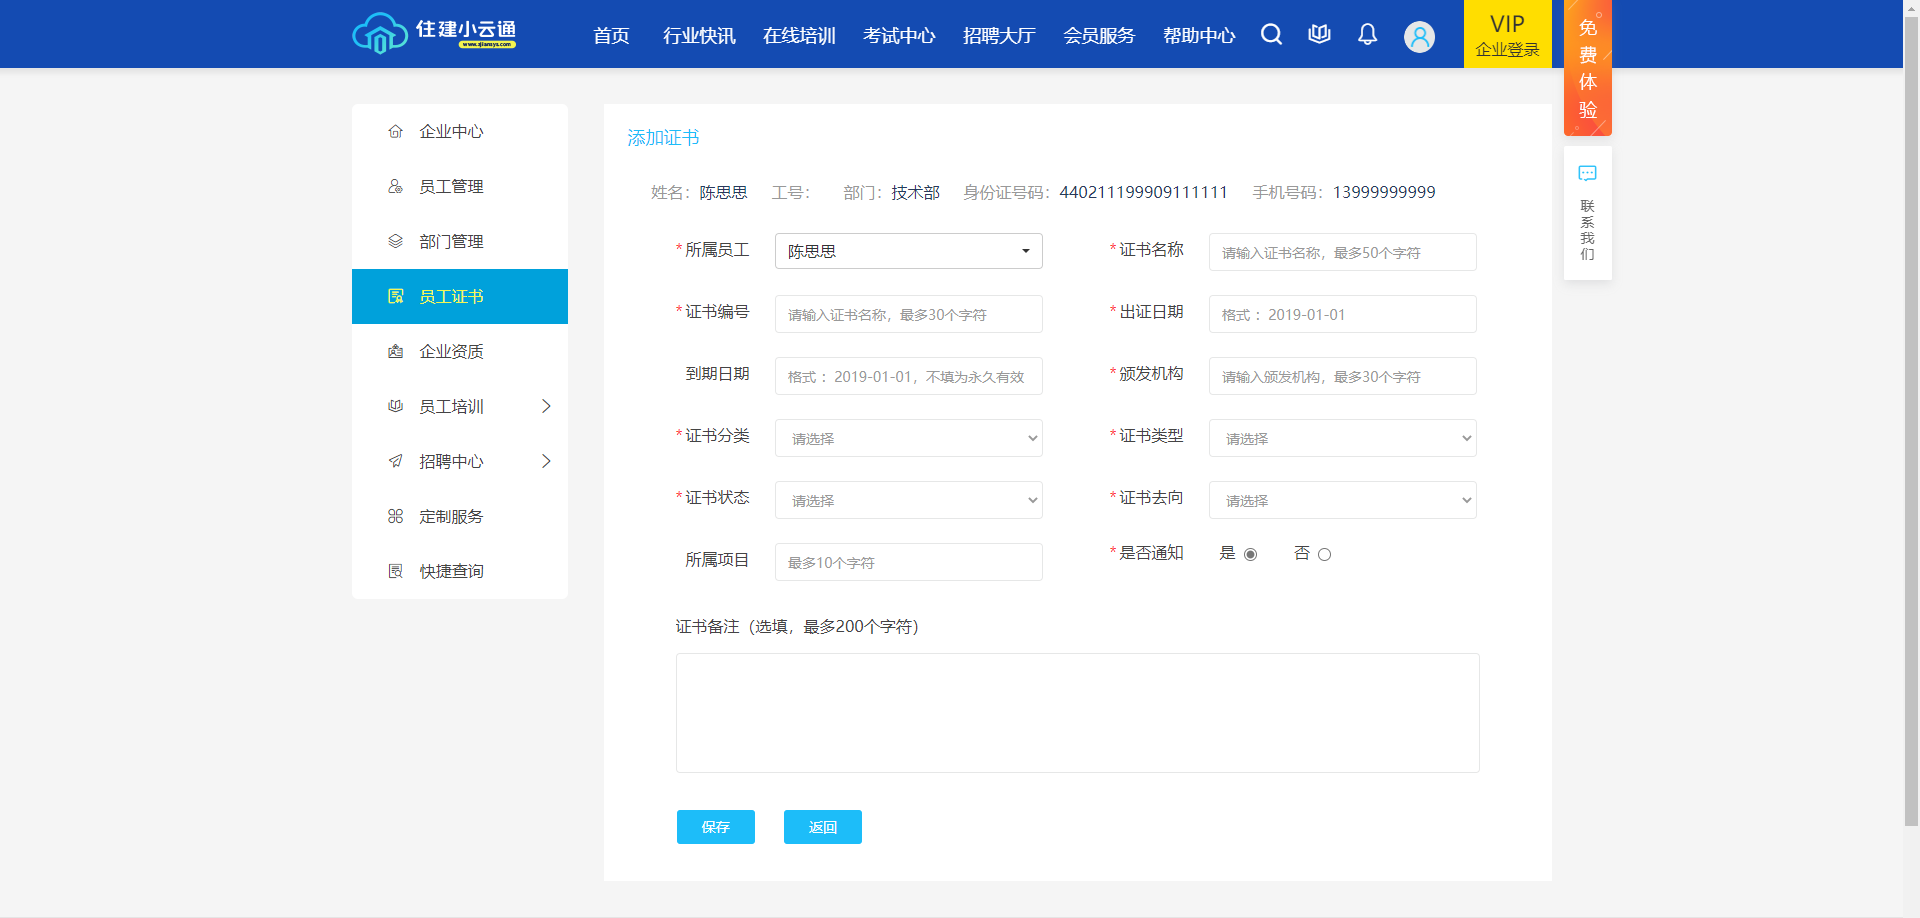Image resolution: width=1920 pixels, height=918 pixels.
Task: Click the user avatar icon
Action: click(1419, 37)
